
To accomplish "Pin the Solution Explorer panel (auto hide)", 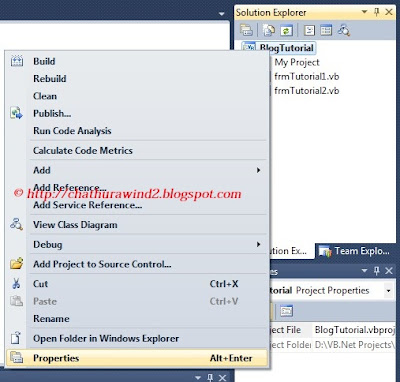I will click(377, 12).
